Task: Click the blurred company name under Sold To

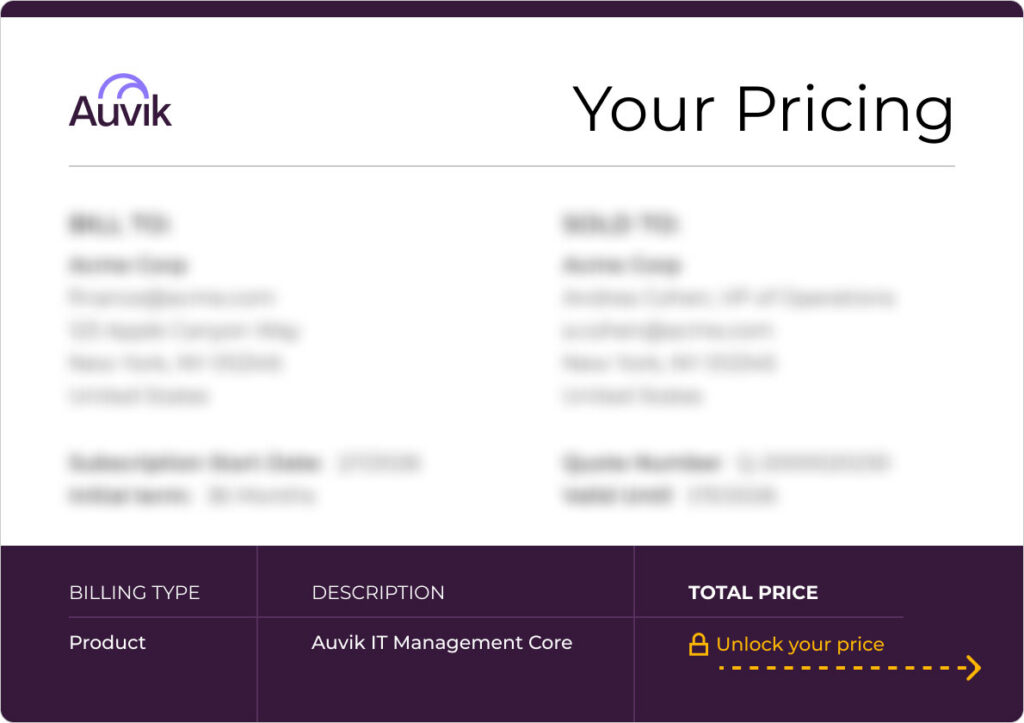Action: click(621, 265)
